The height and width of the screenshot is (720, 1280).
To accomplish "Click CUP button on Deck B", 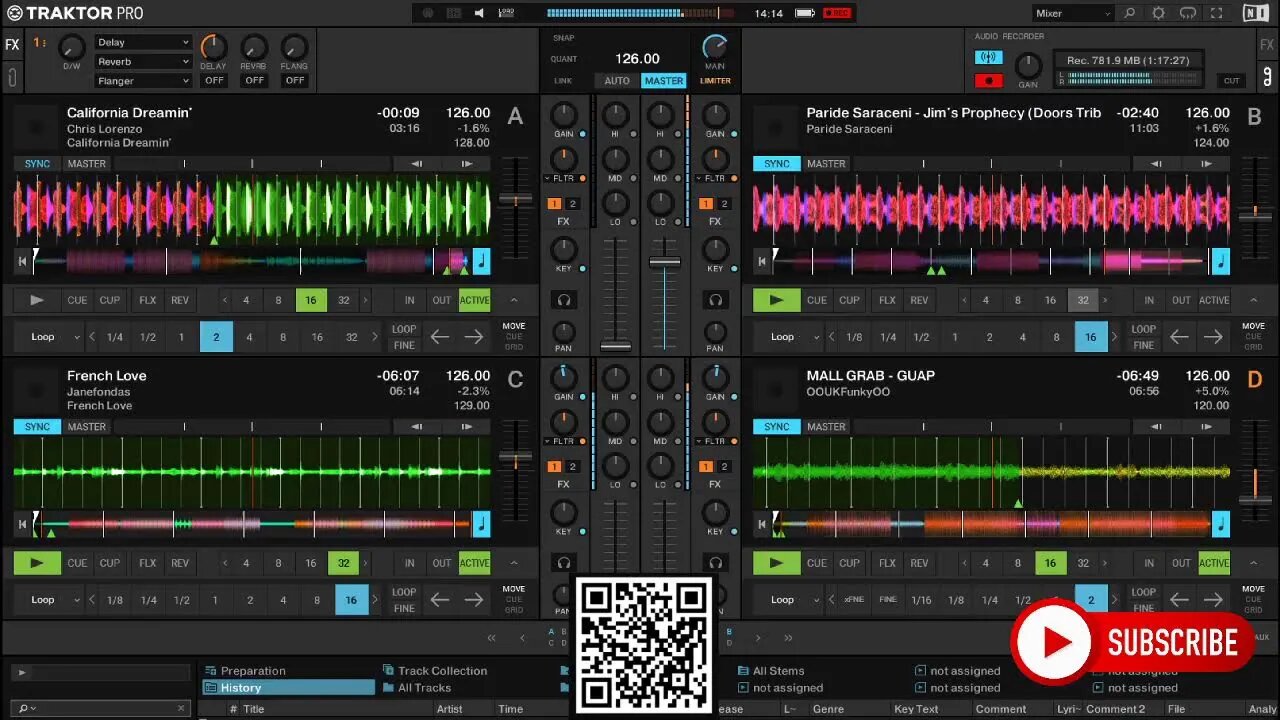I will [849, 300].
